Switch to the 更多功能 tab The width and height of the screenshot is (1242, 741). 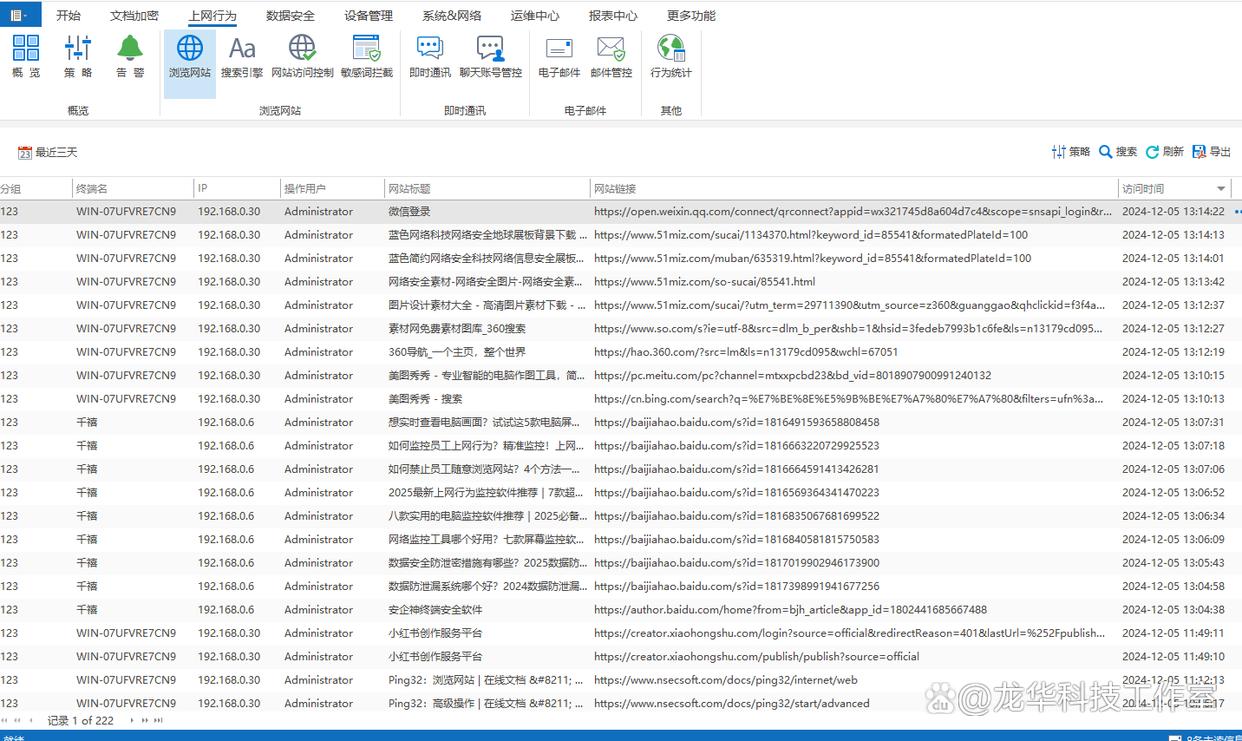[x=691, y=16]
